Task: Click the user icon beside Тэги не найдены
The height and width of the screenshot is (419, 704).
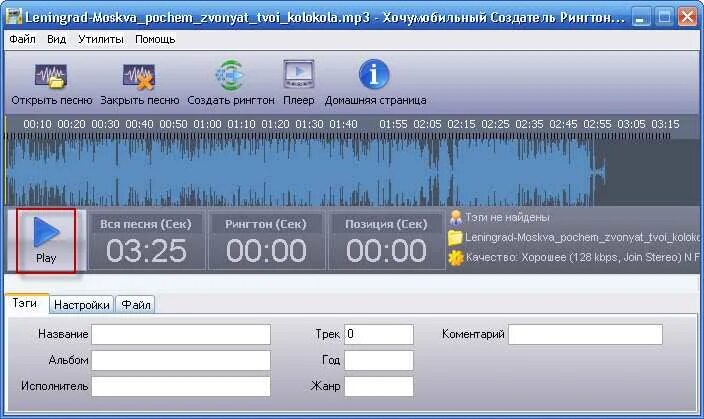Action: 455,218
